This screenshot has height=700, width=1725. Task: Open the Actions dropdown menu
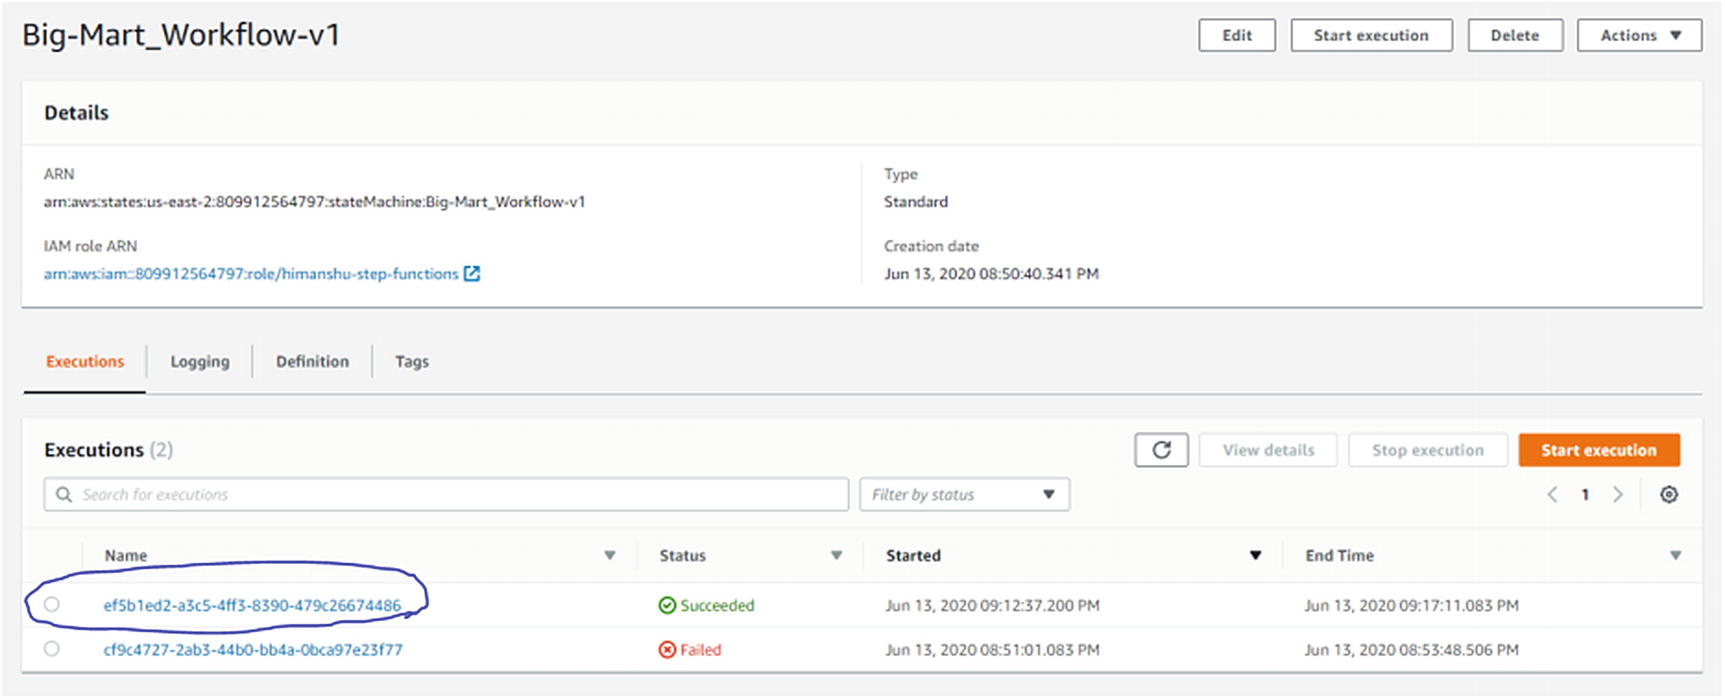(1639, 35)
